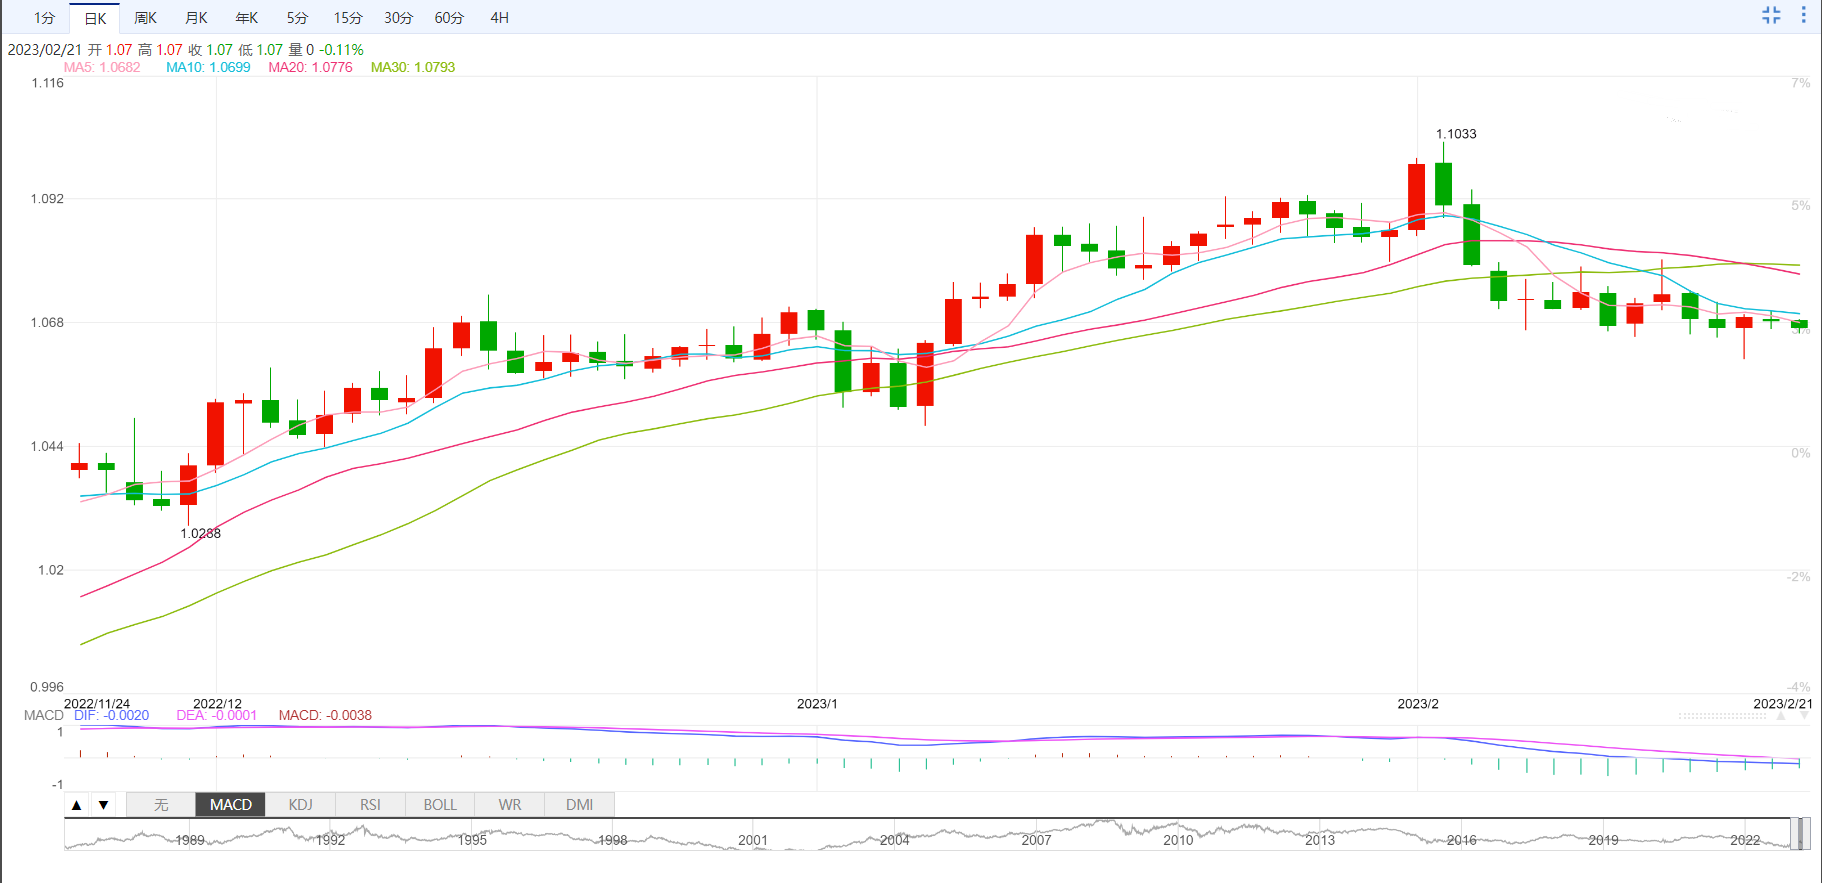Select the 4H timeframe tab
1822x883 pixels.
click(500, 18)
